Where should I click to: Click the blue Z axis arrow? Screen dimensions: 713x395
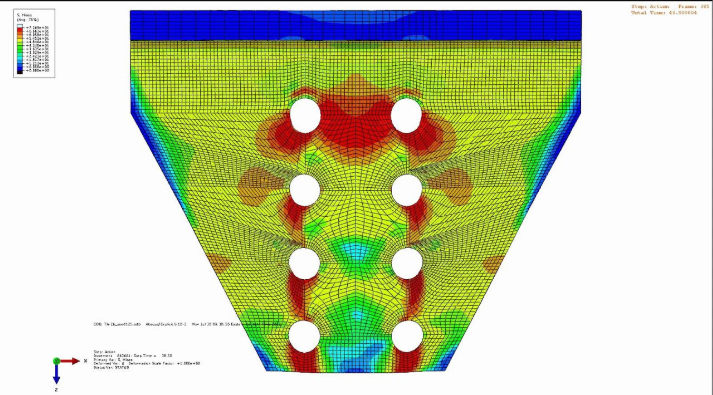(56, 374)
